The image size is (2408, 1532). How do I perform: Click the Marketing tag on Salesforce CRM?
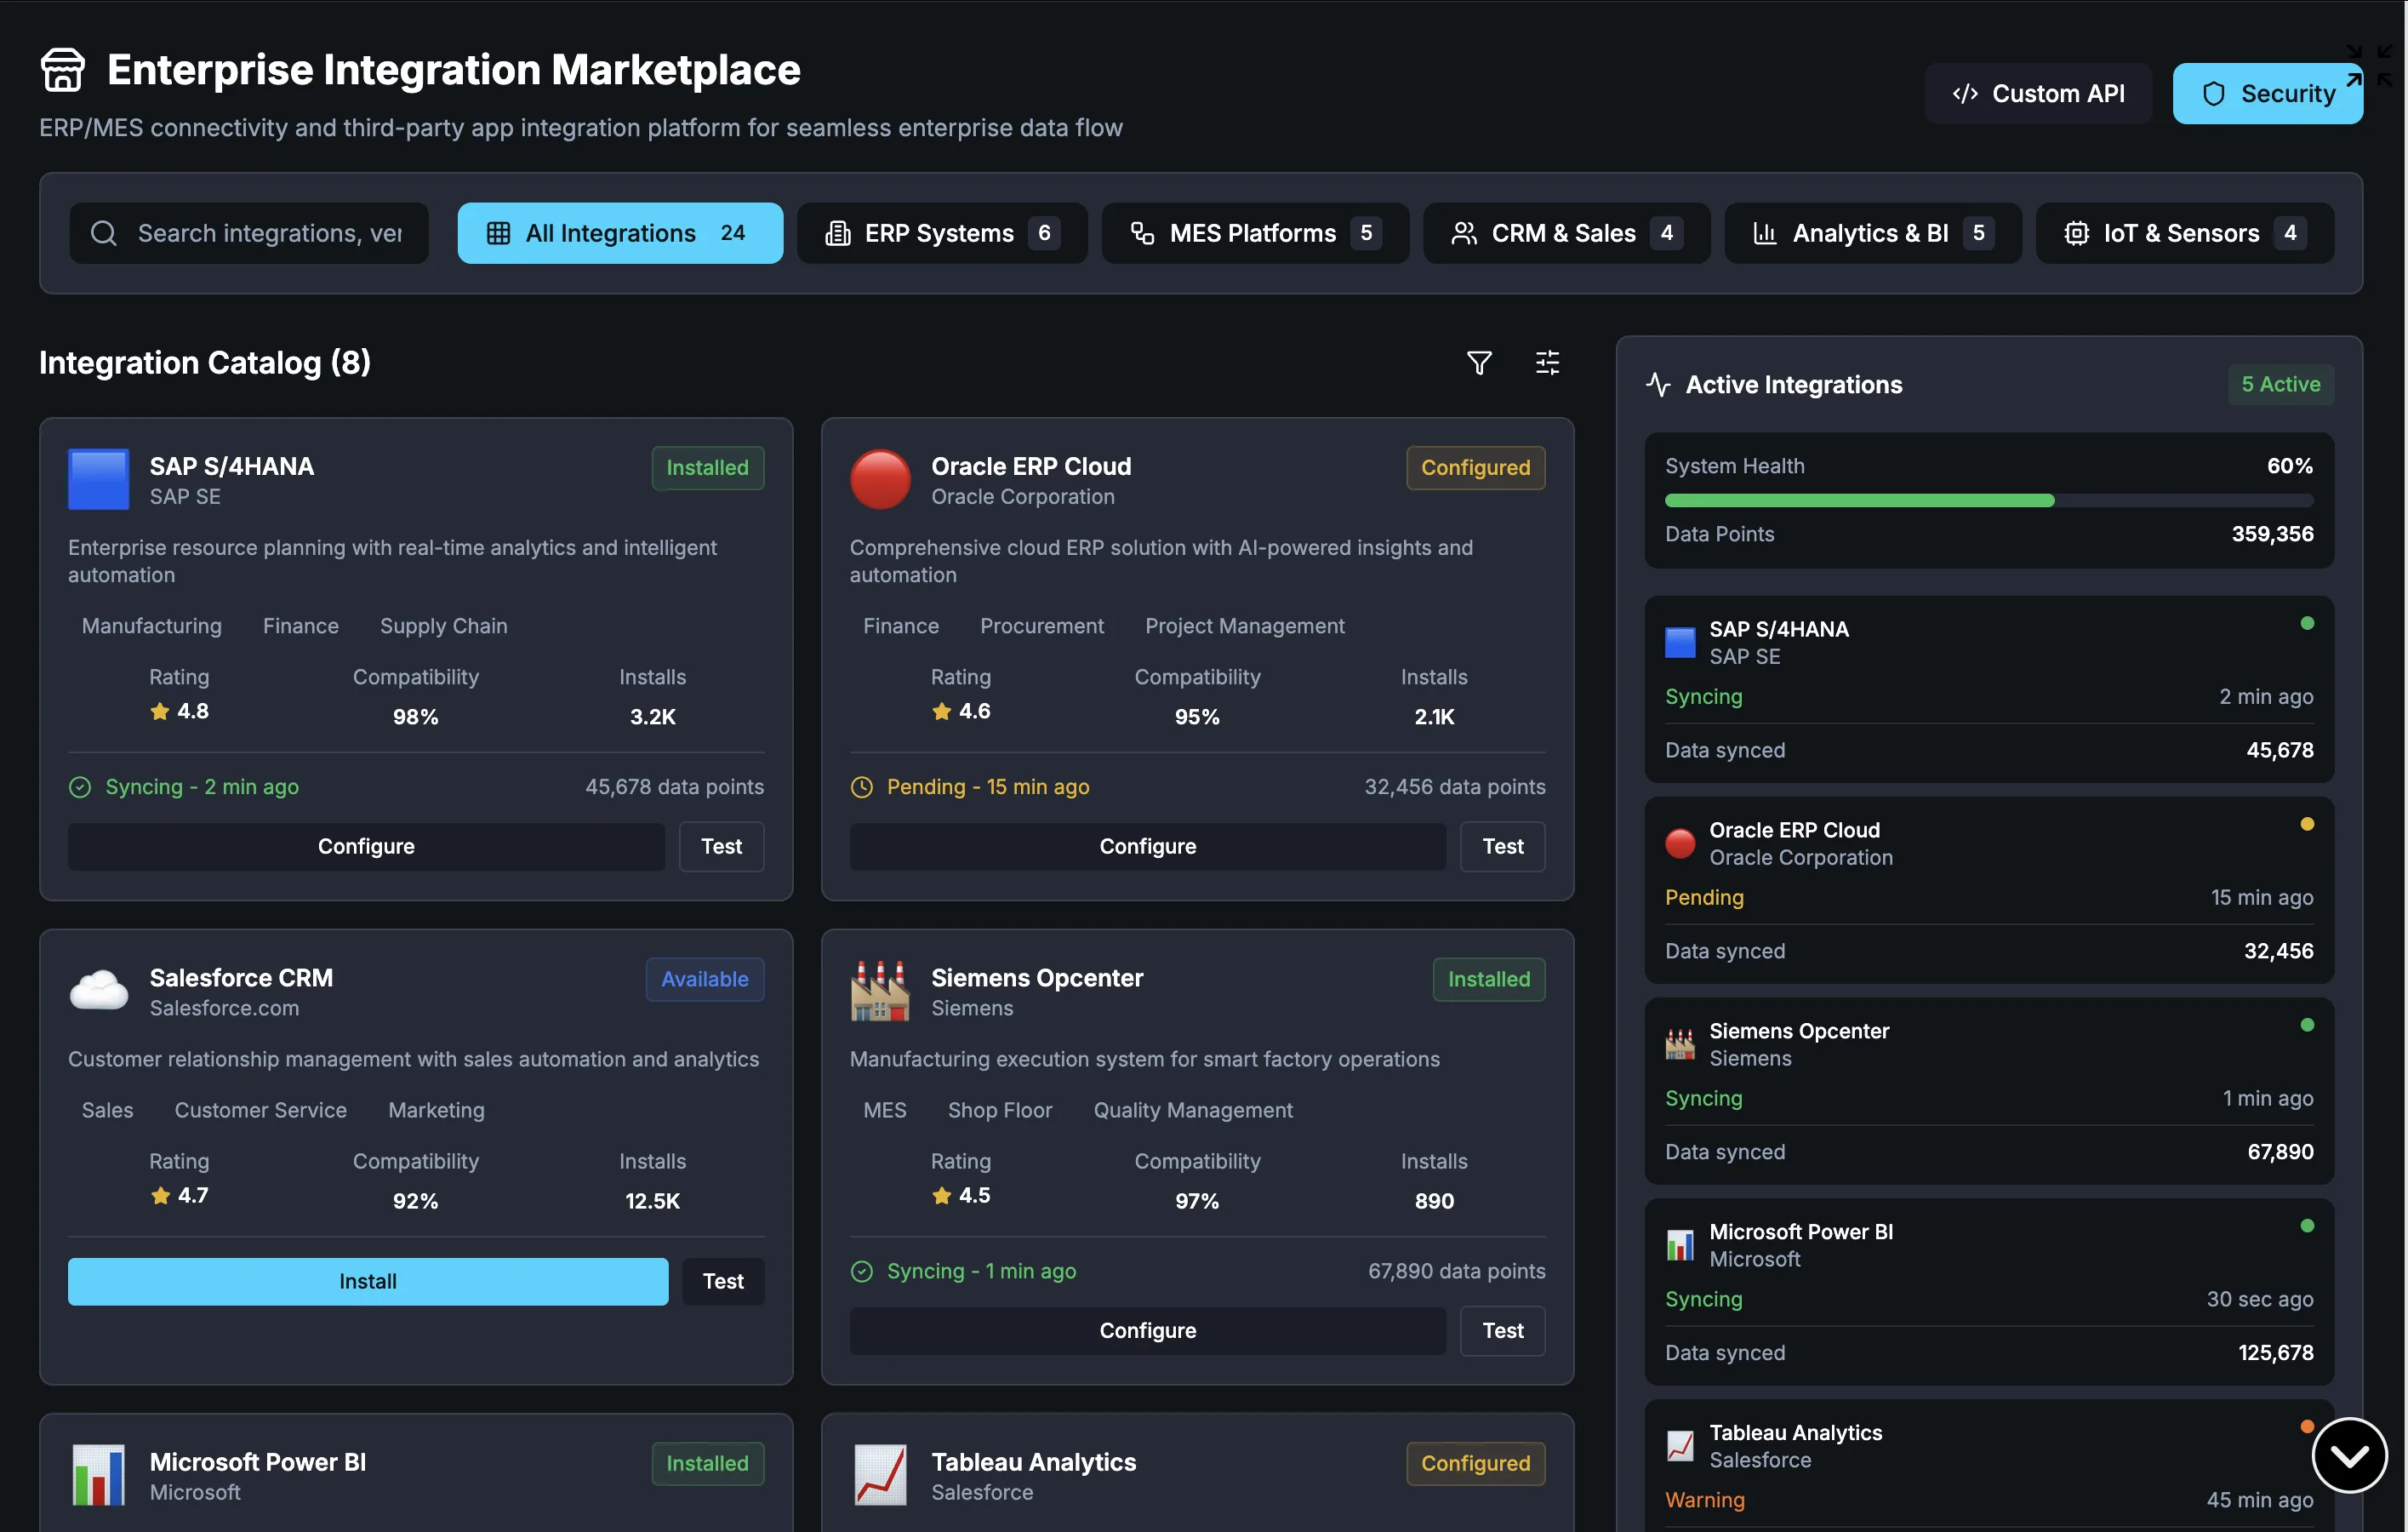pyautogui.click(x=436, y=1110)
